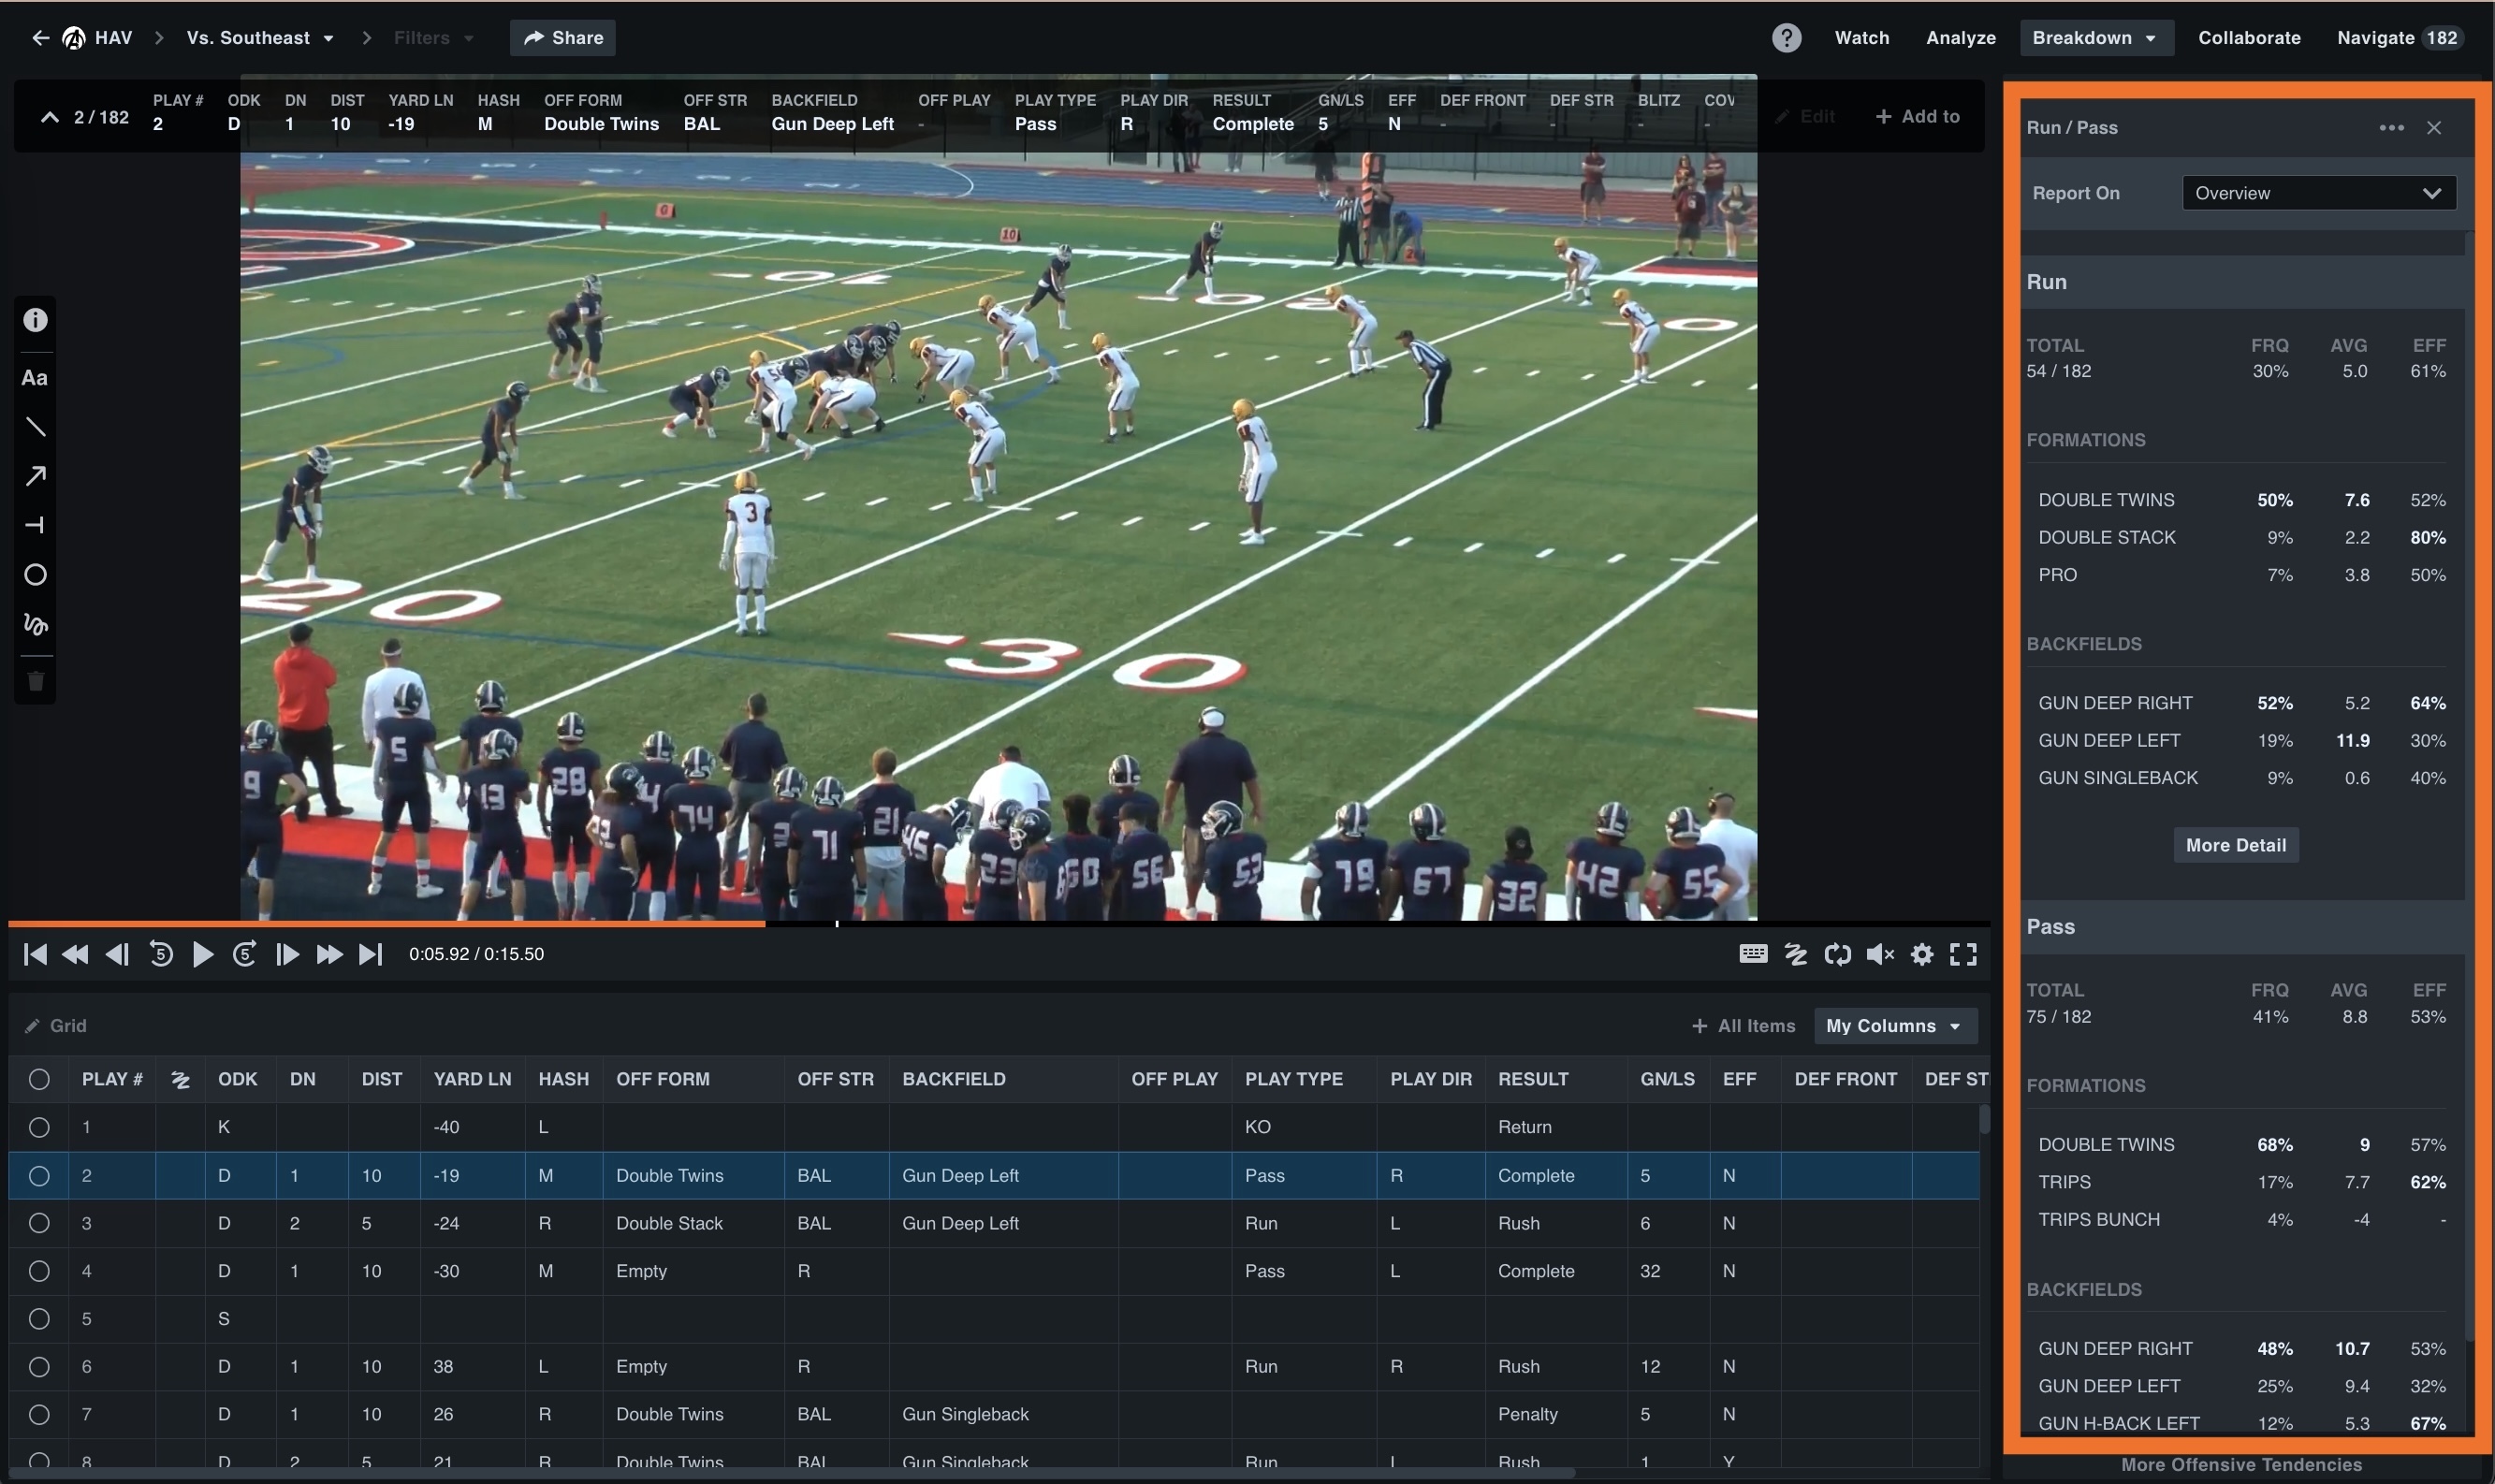
Task: Open playback settings gear
Action: click(x=1921, y=953)
